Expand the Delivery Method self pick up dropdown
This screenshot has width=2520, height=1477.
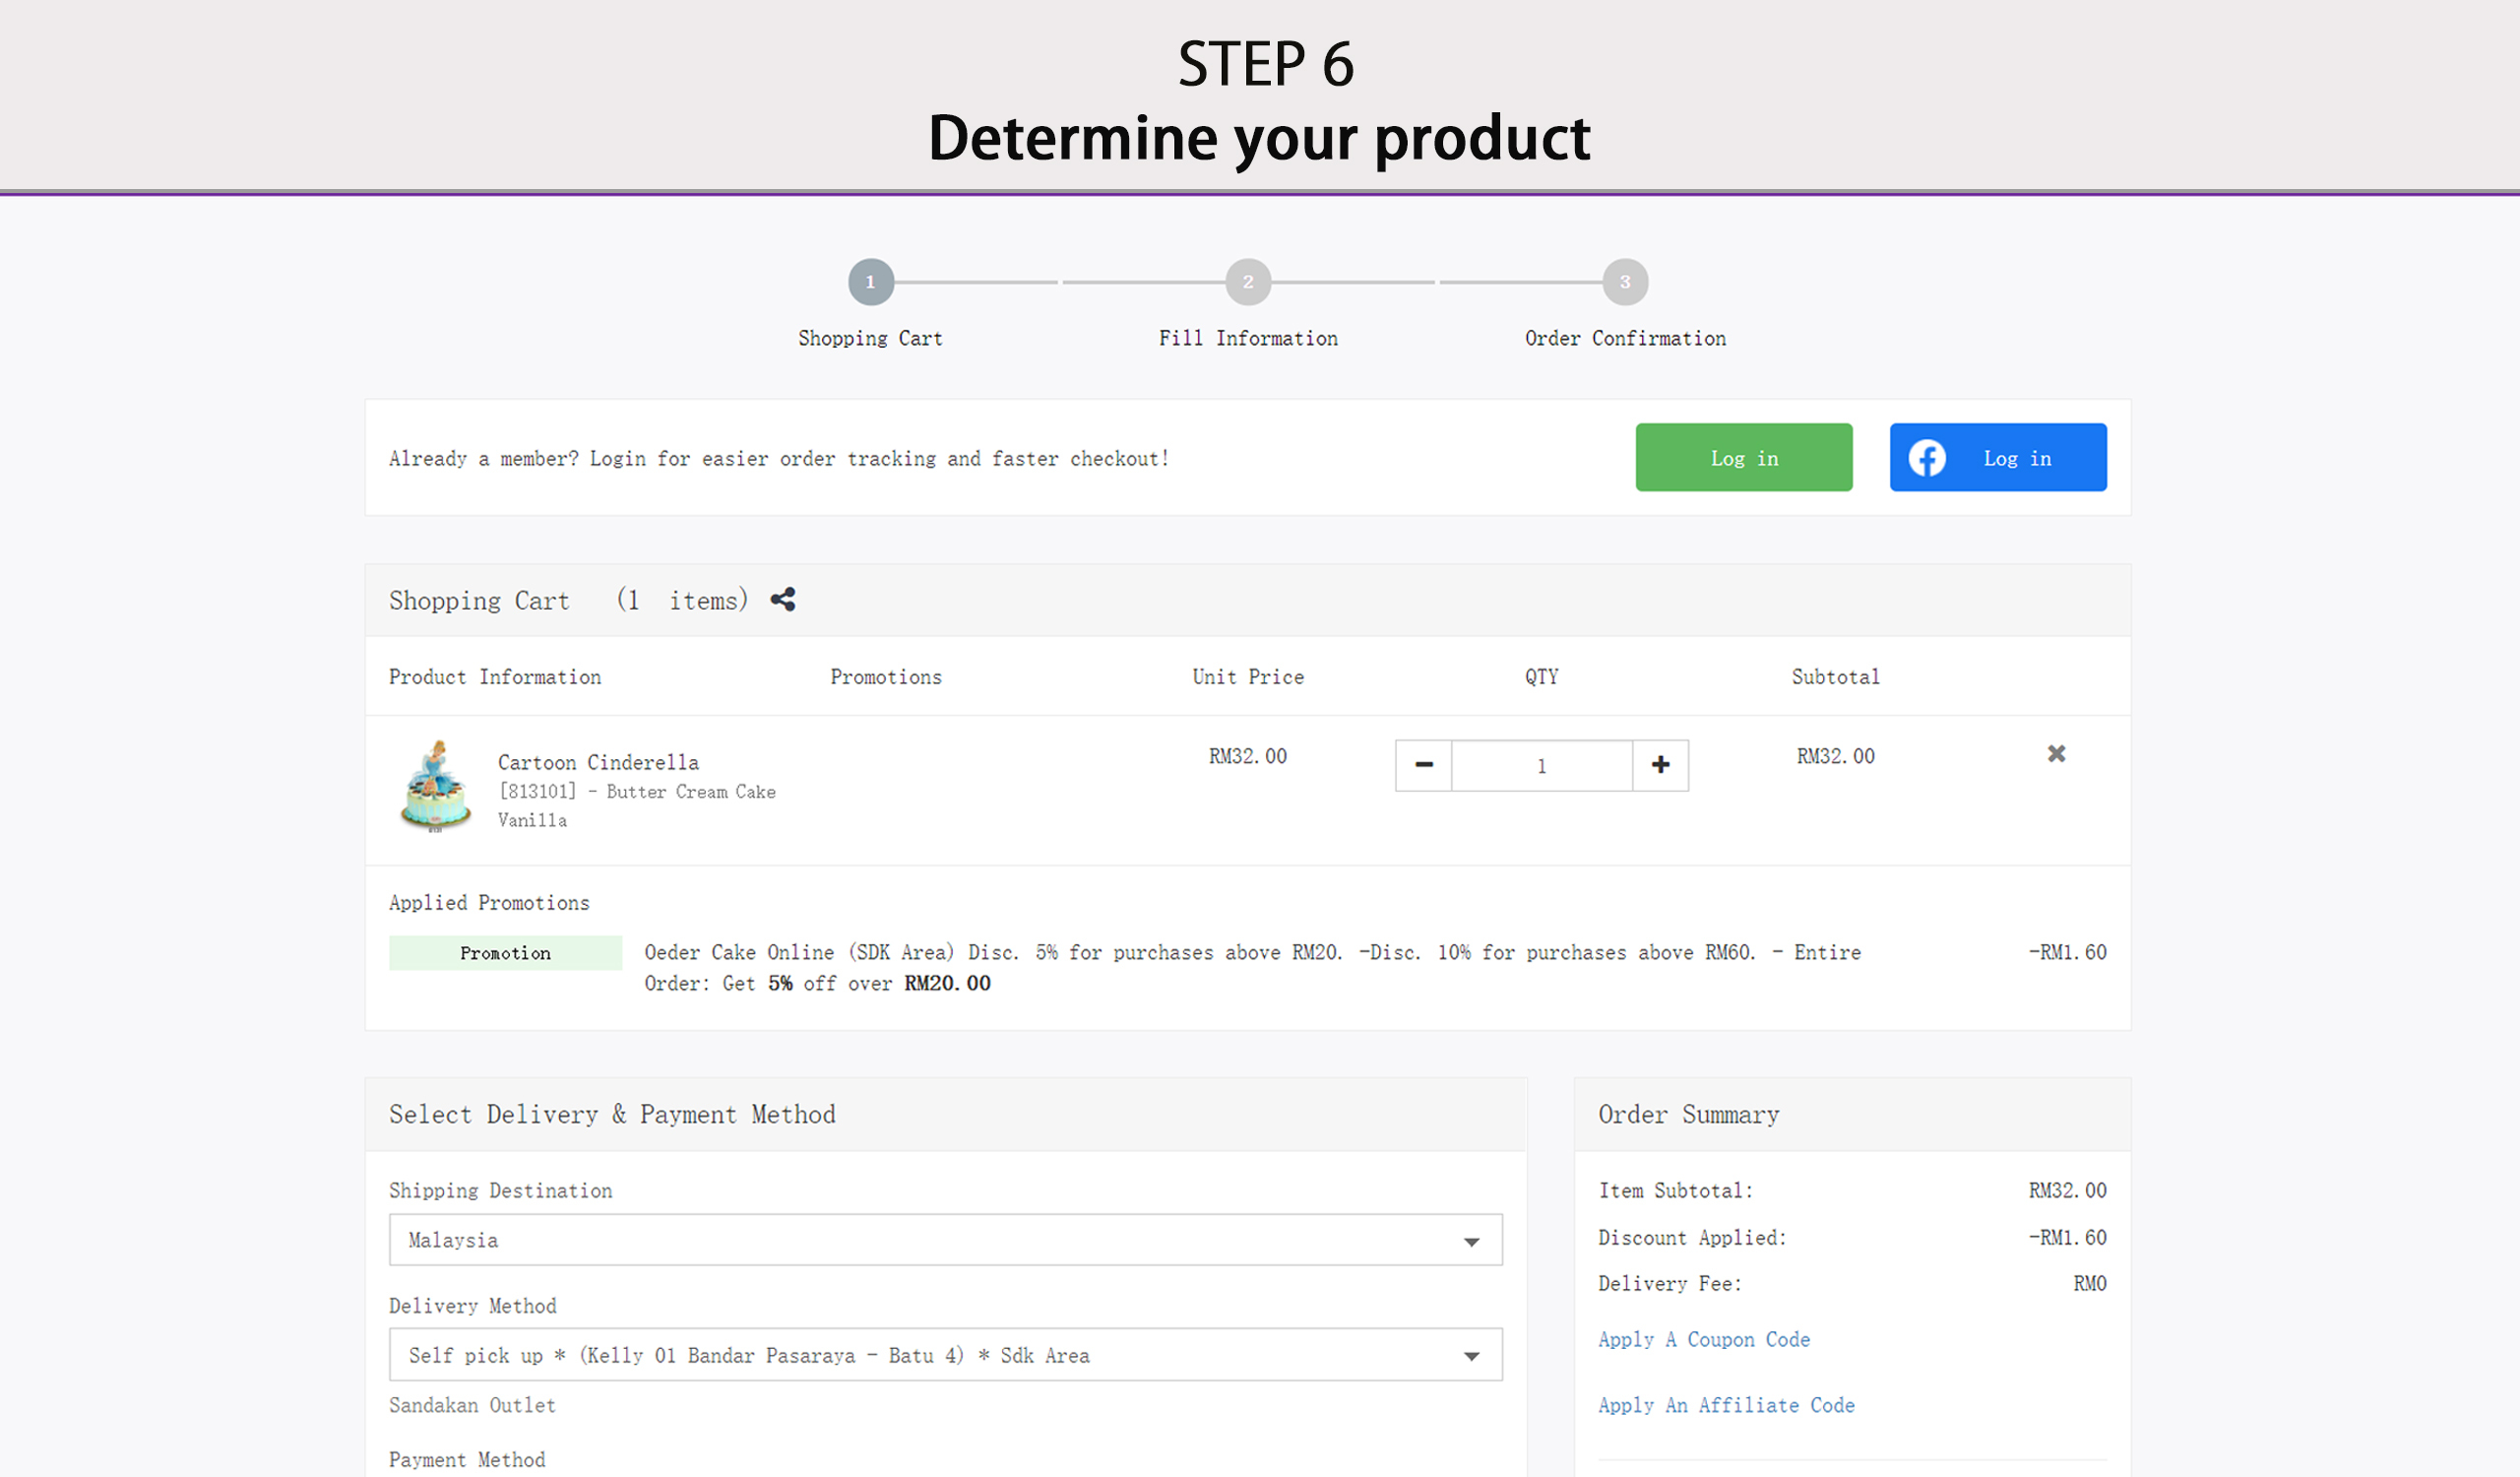[x=944, y=1355]
